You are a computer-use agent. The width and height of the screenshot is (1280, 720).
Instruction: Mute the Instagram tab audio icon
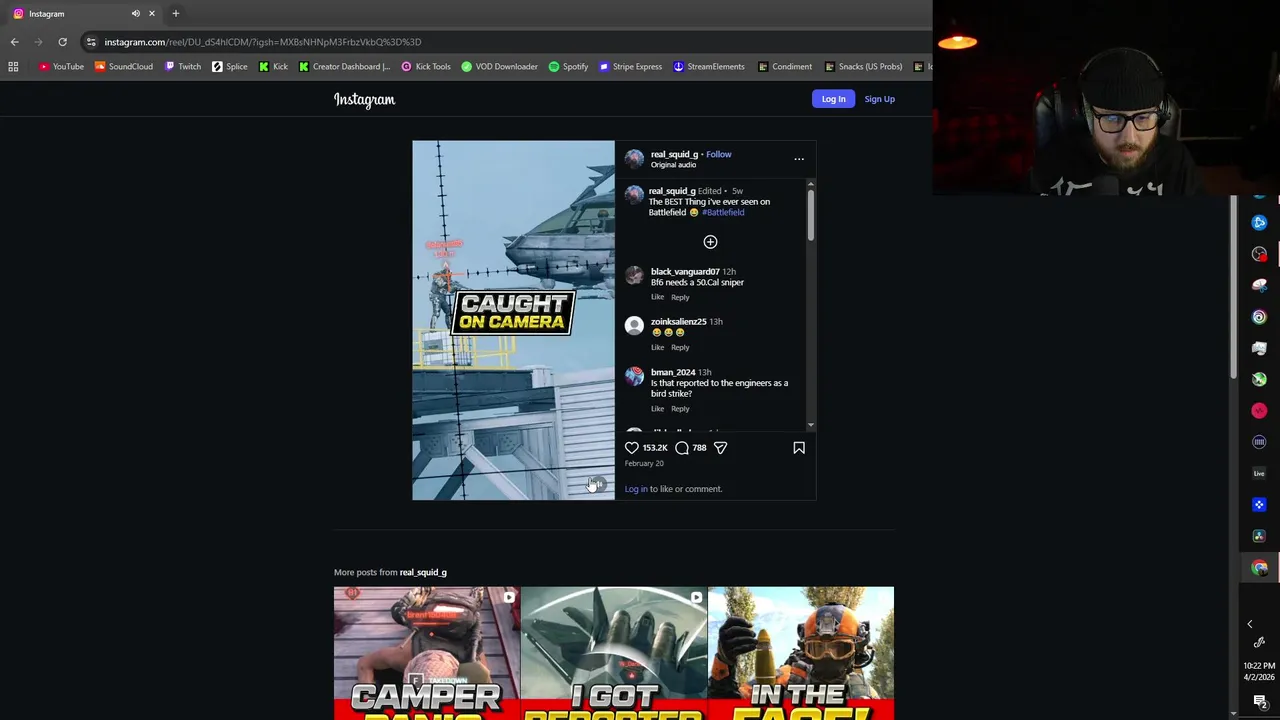tap(136, 14)
